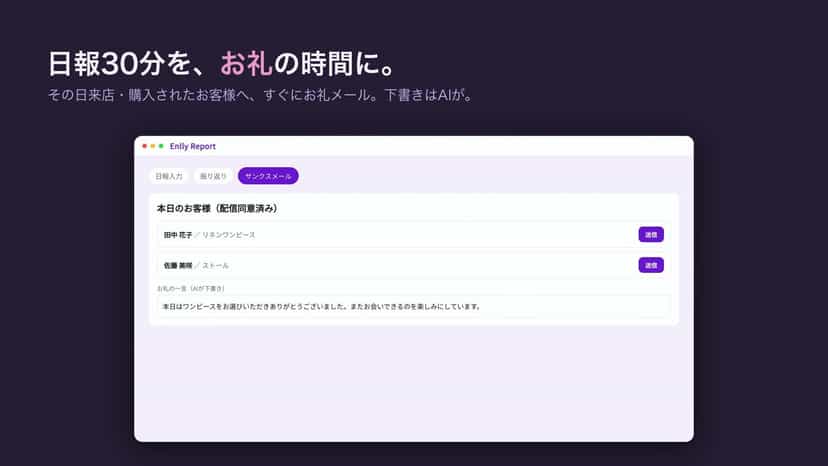Click the リネンワンピース item text
Viewport: 828px width, 466px height.
(x=229, y=235)
